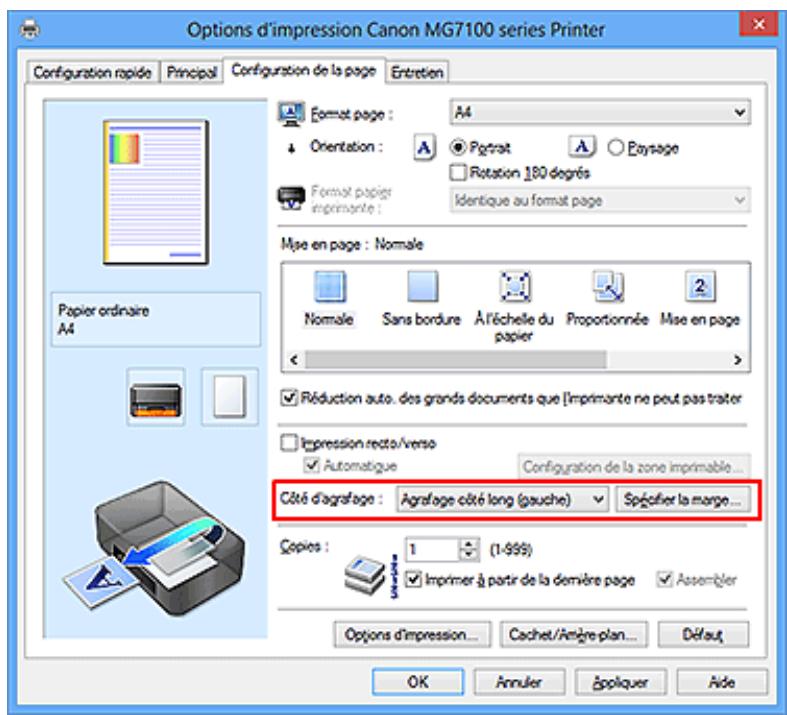Pick the À l'échelle du papier icon
The width and height of the screenshot is (787, 715).
(515, 287)
